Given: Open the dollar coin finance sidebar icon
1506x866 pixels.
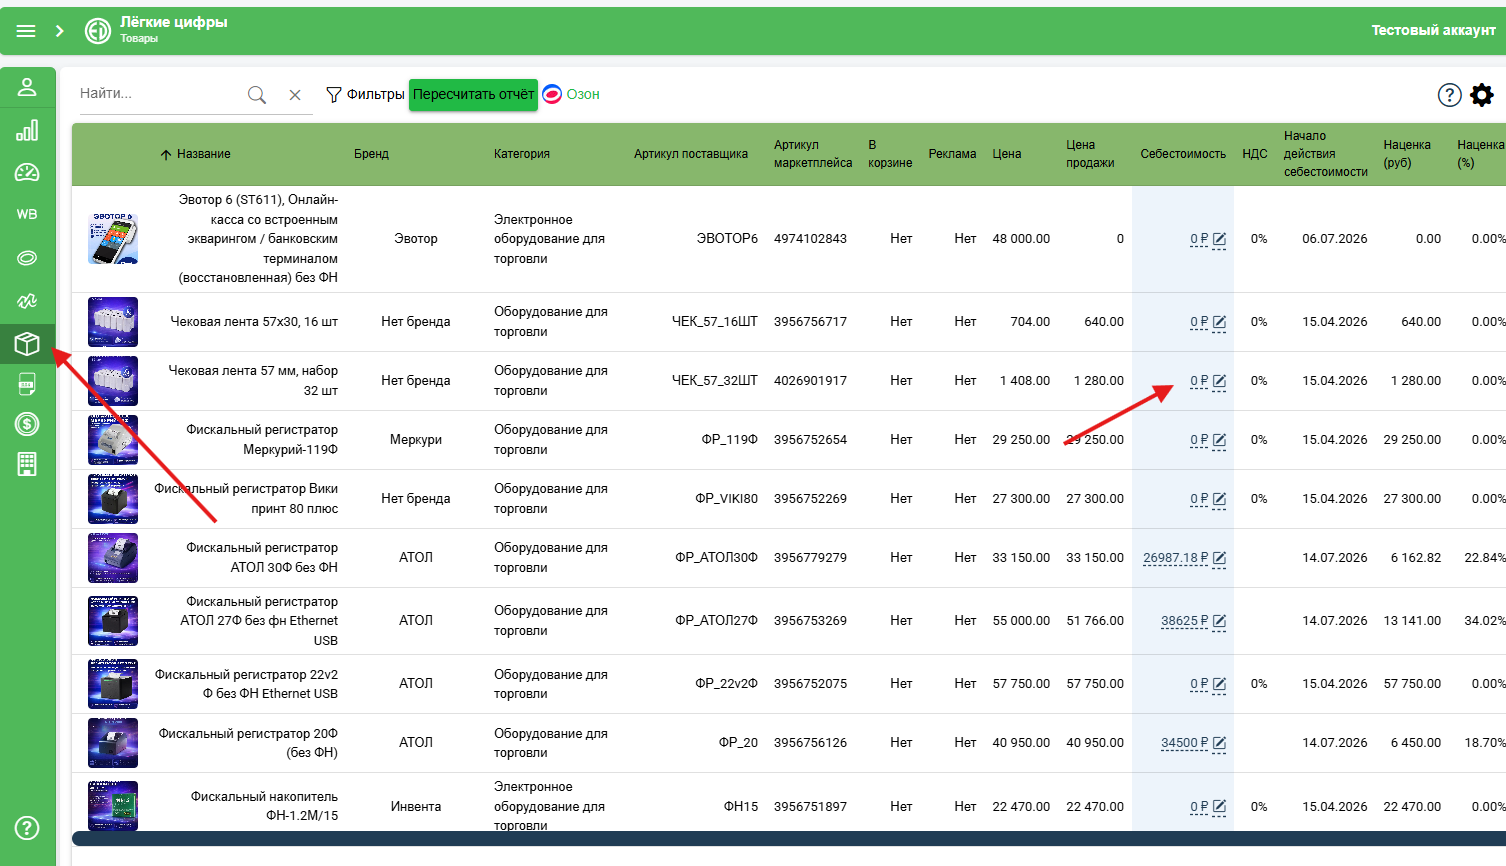Looking at the screenshot, I should [x=27, y=424].
